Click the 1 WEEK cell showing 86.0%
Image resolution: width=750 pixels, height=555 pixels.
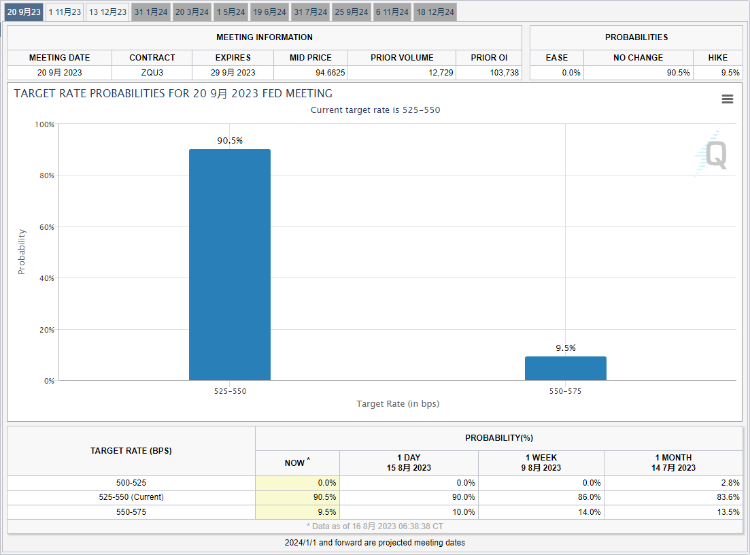pos(541,497)
